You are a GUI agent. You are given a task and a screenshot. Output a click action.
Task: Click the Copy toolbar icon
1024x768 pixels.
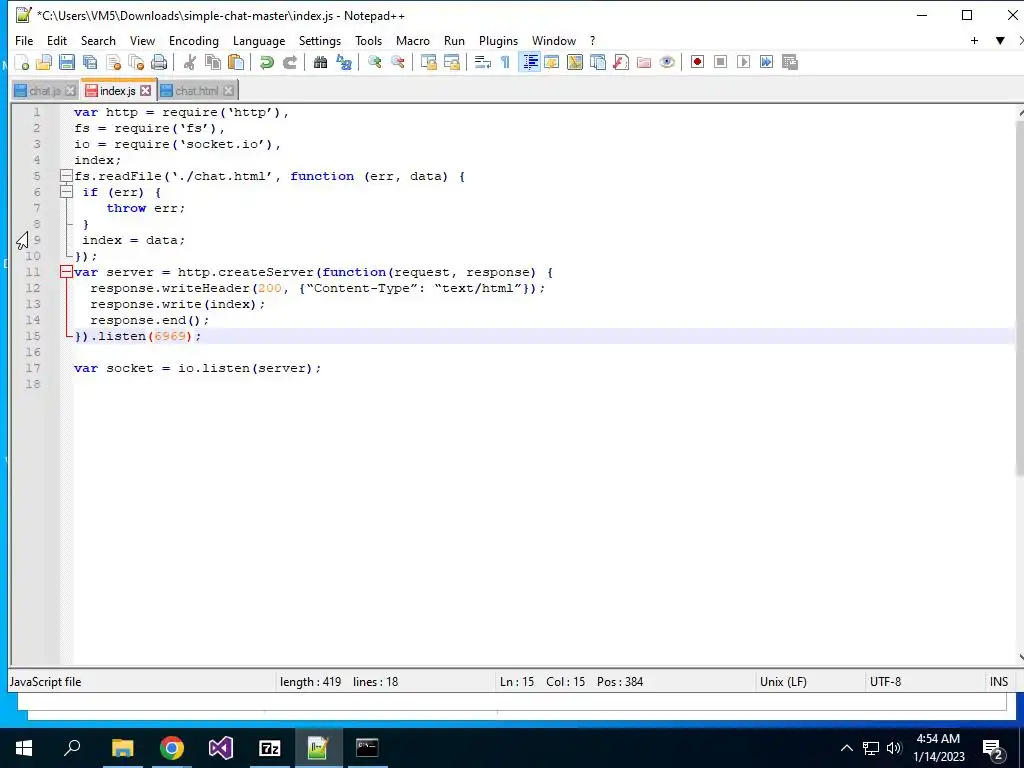213,62
